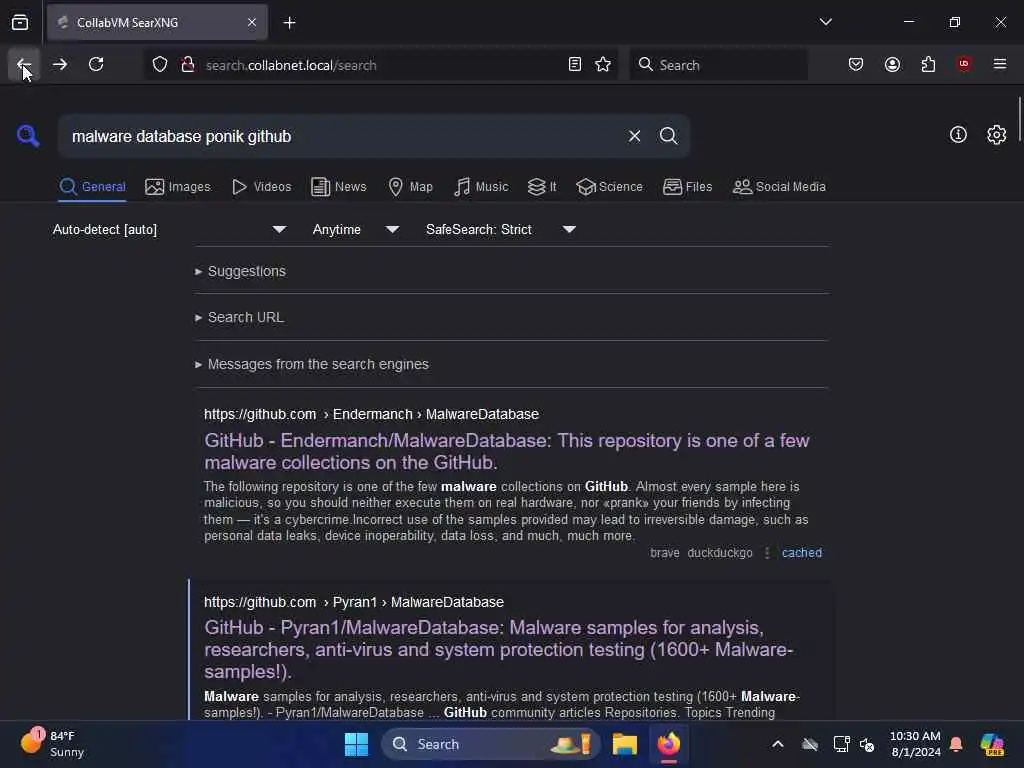Open the Endermanch/MalwareDatabase result title
This screenshot has height=768, width=1024.
point(507,451)
